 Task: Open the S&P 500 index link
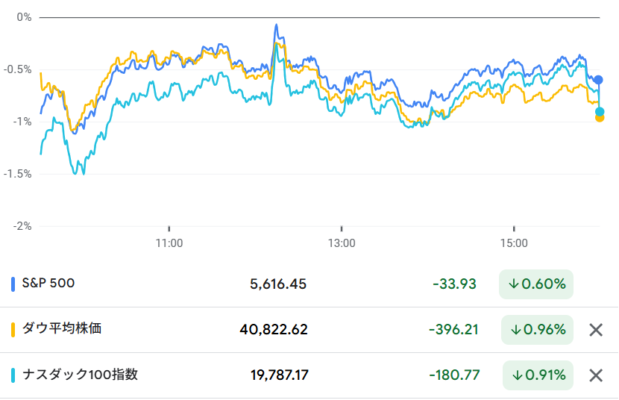point(48,283)
